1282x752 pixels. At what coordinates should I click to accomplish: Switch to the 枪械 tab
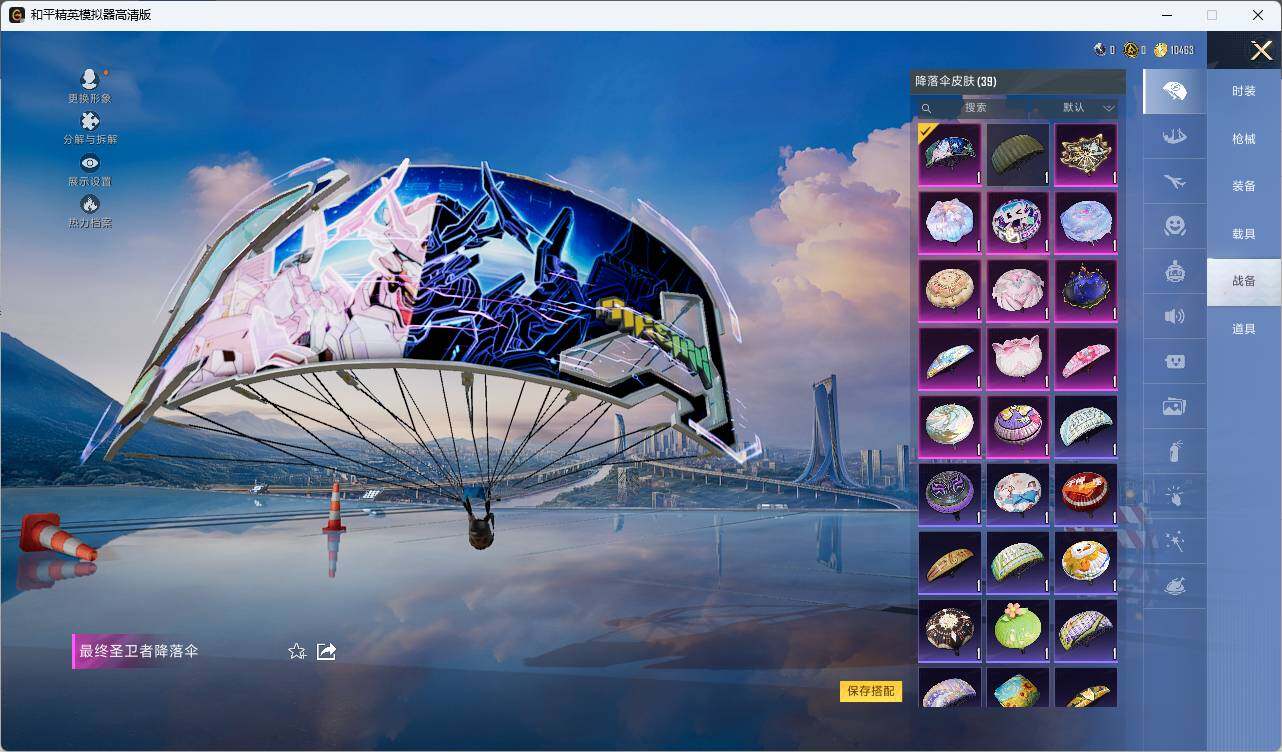(x=1243, y=139)
